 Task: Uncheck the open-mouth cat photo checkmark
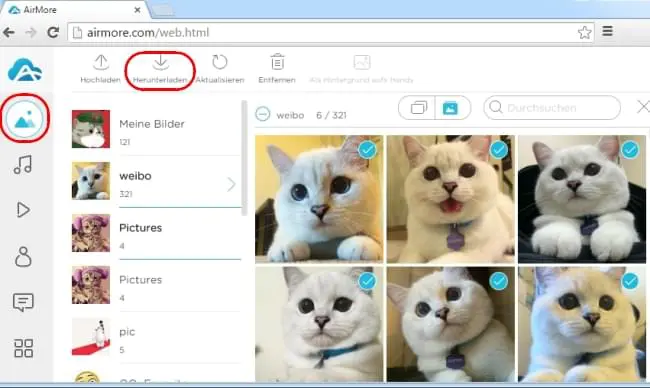pyautogui.click(x=499, y=150)
